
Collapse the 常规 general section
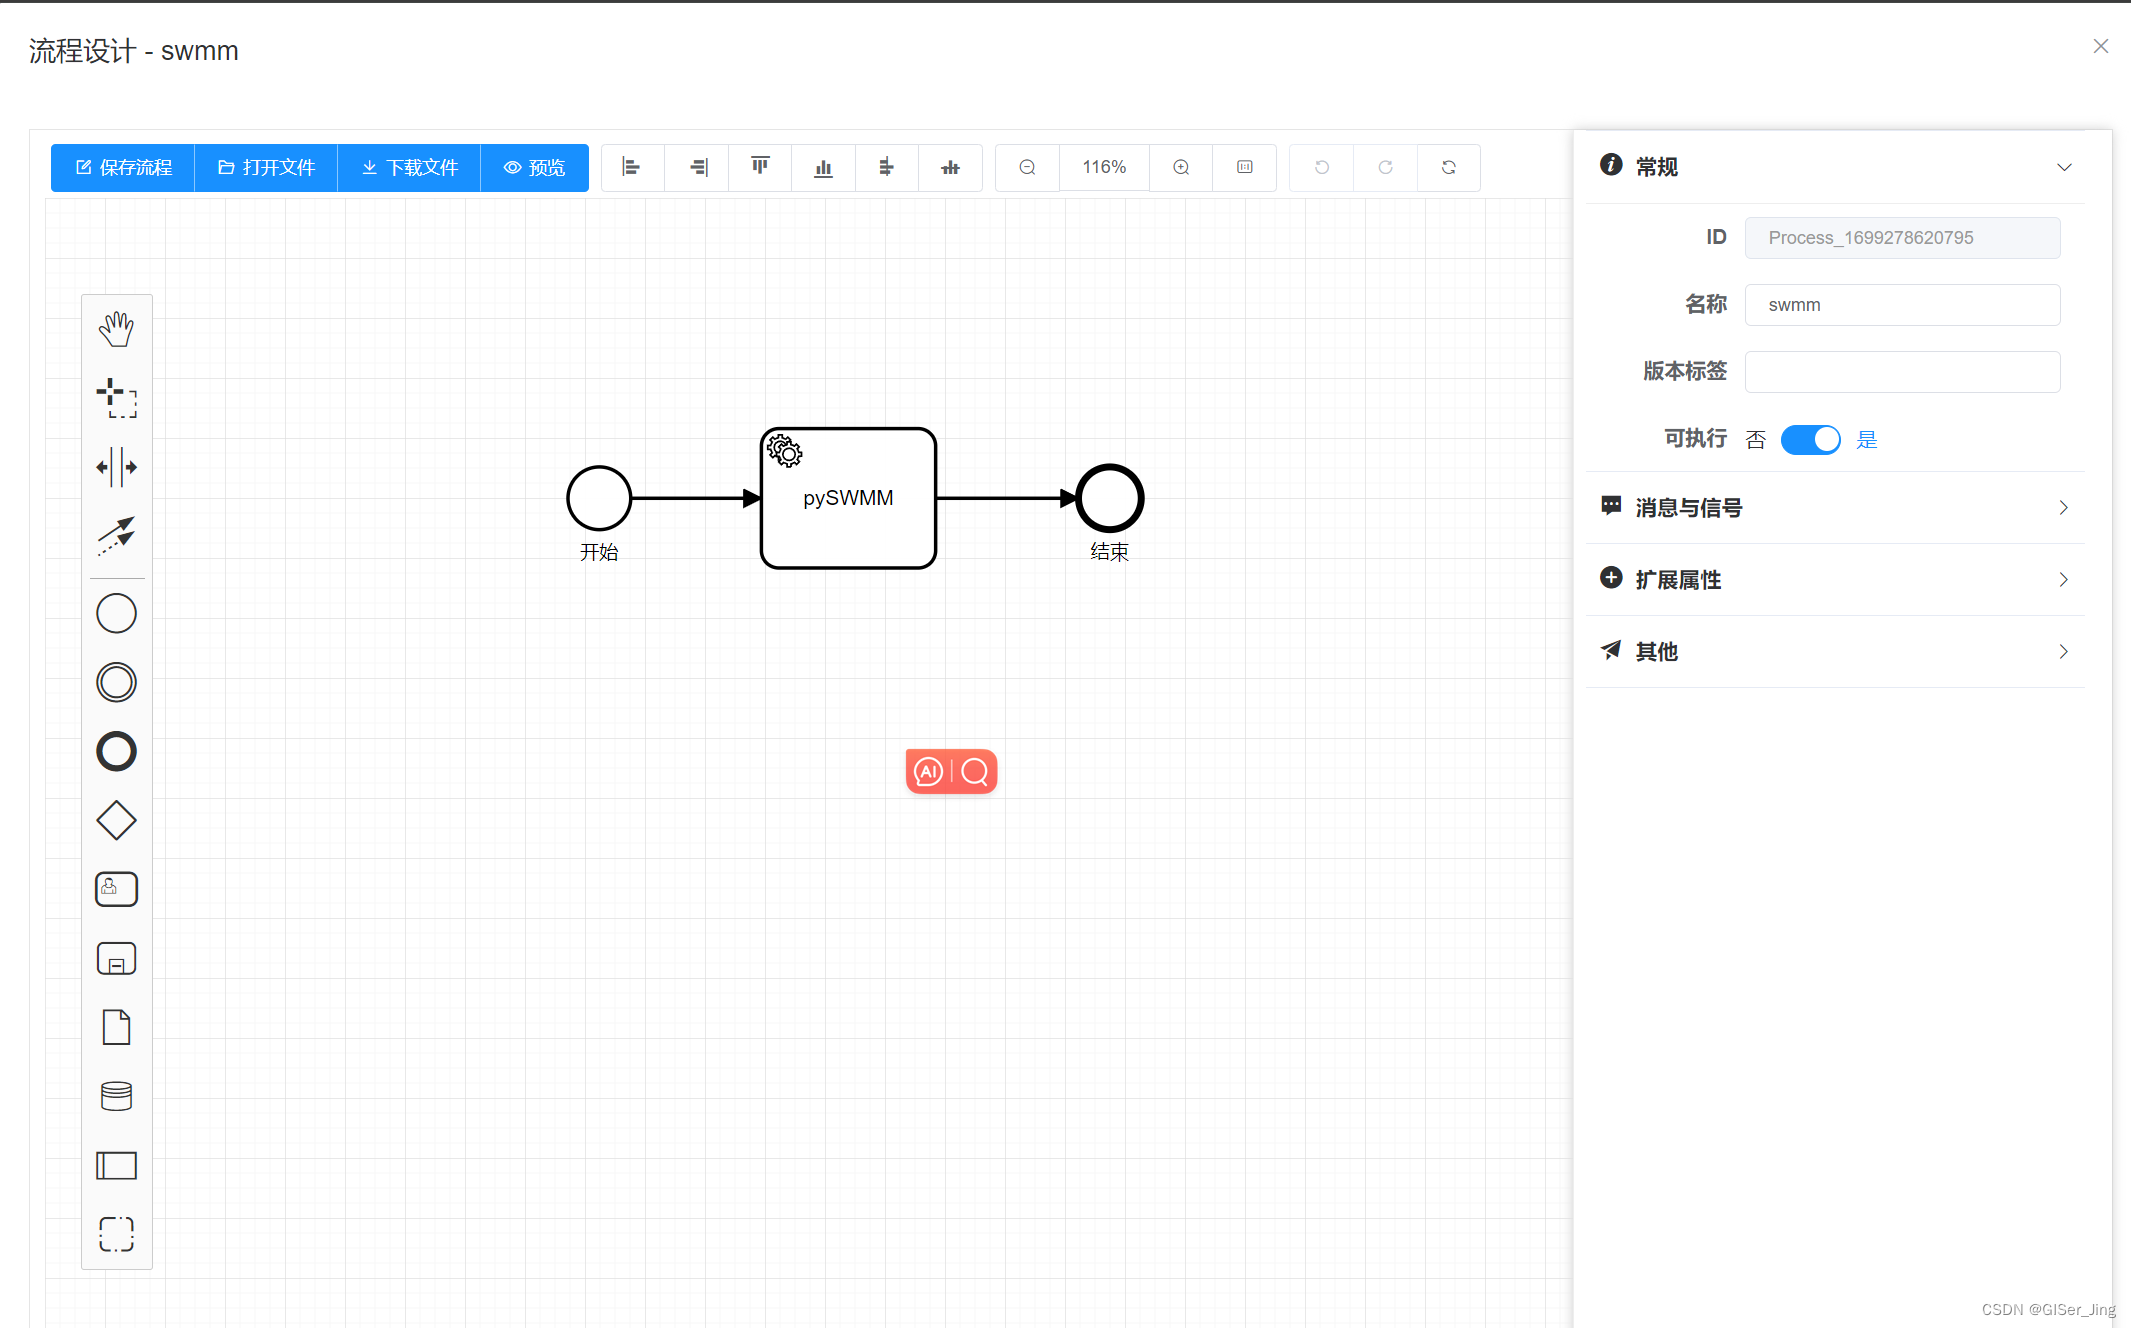[2064, 167]
